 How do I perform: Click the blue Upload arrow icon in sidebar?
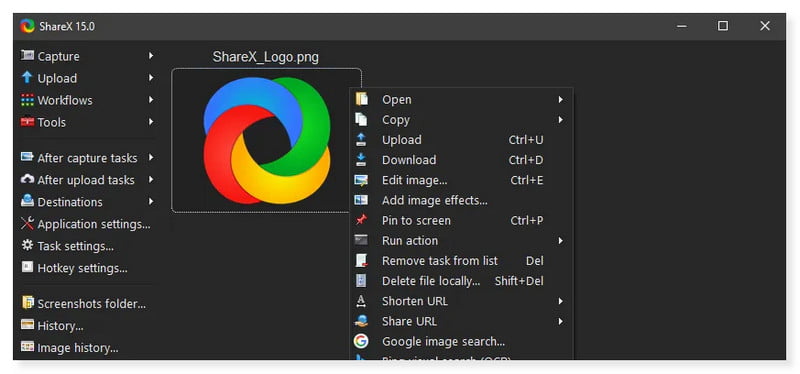tap(27, 77)
